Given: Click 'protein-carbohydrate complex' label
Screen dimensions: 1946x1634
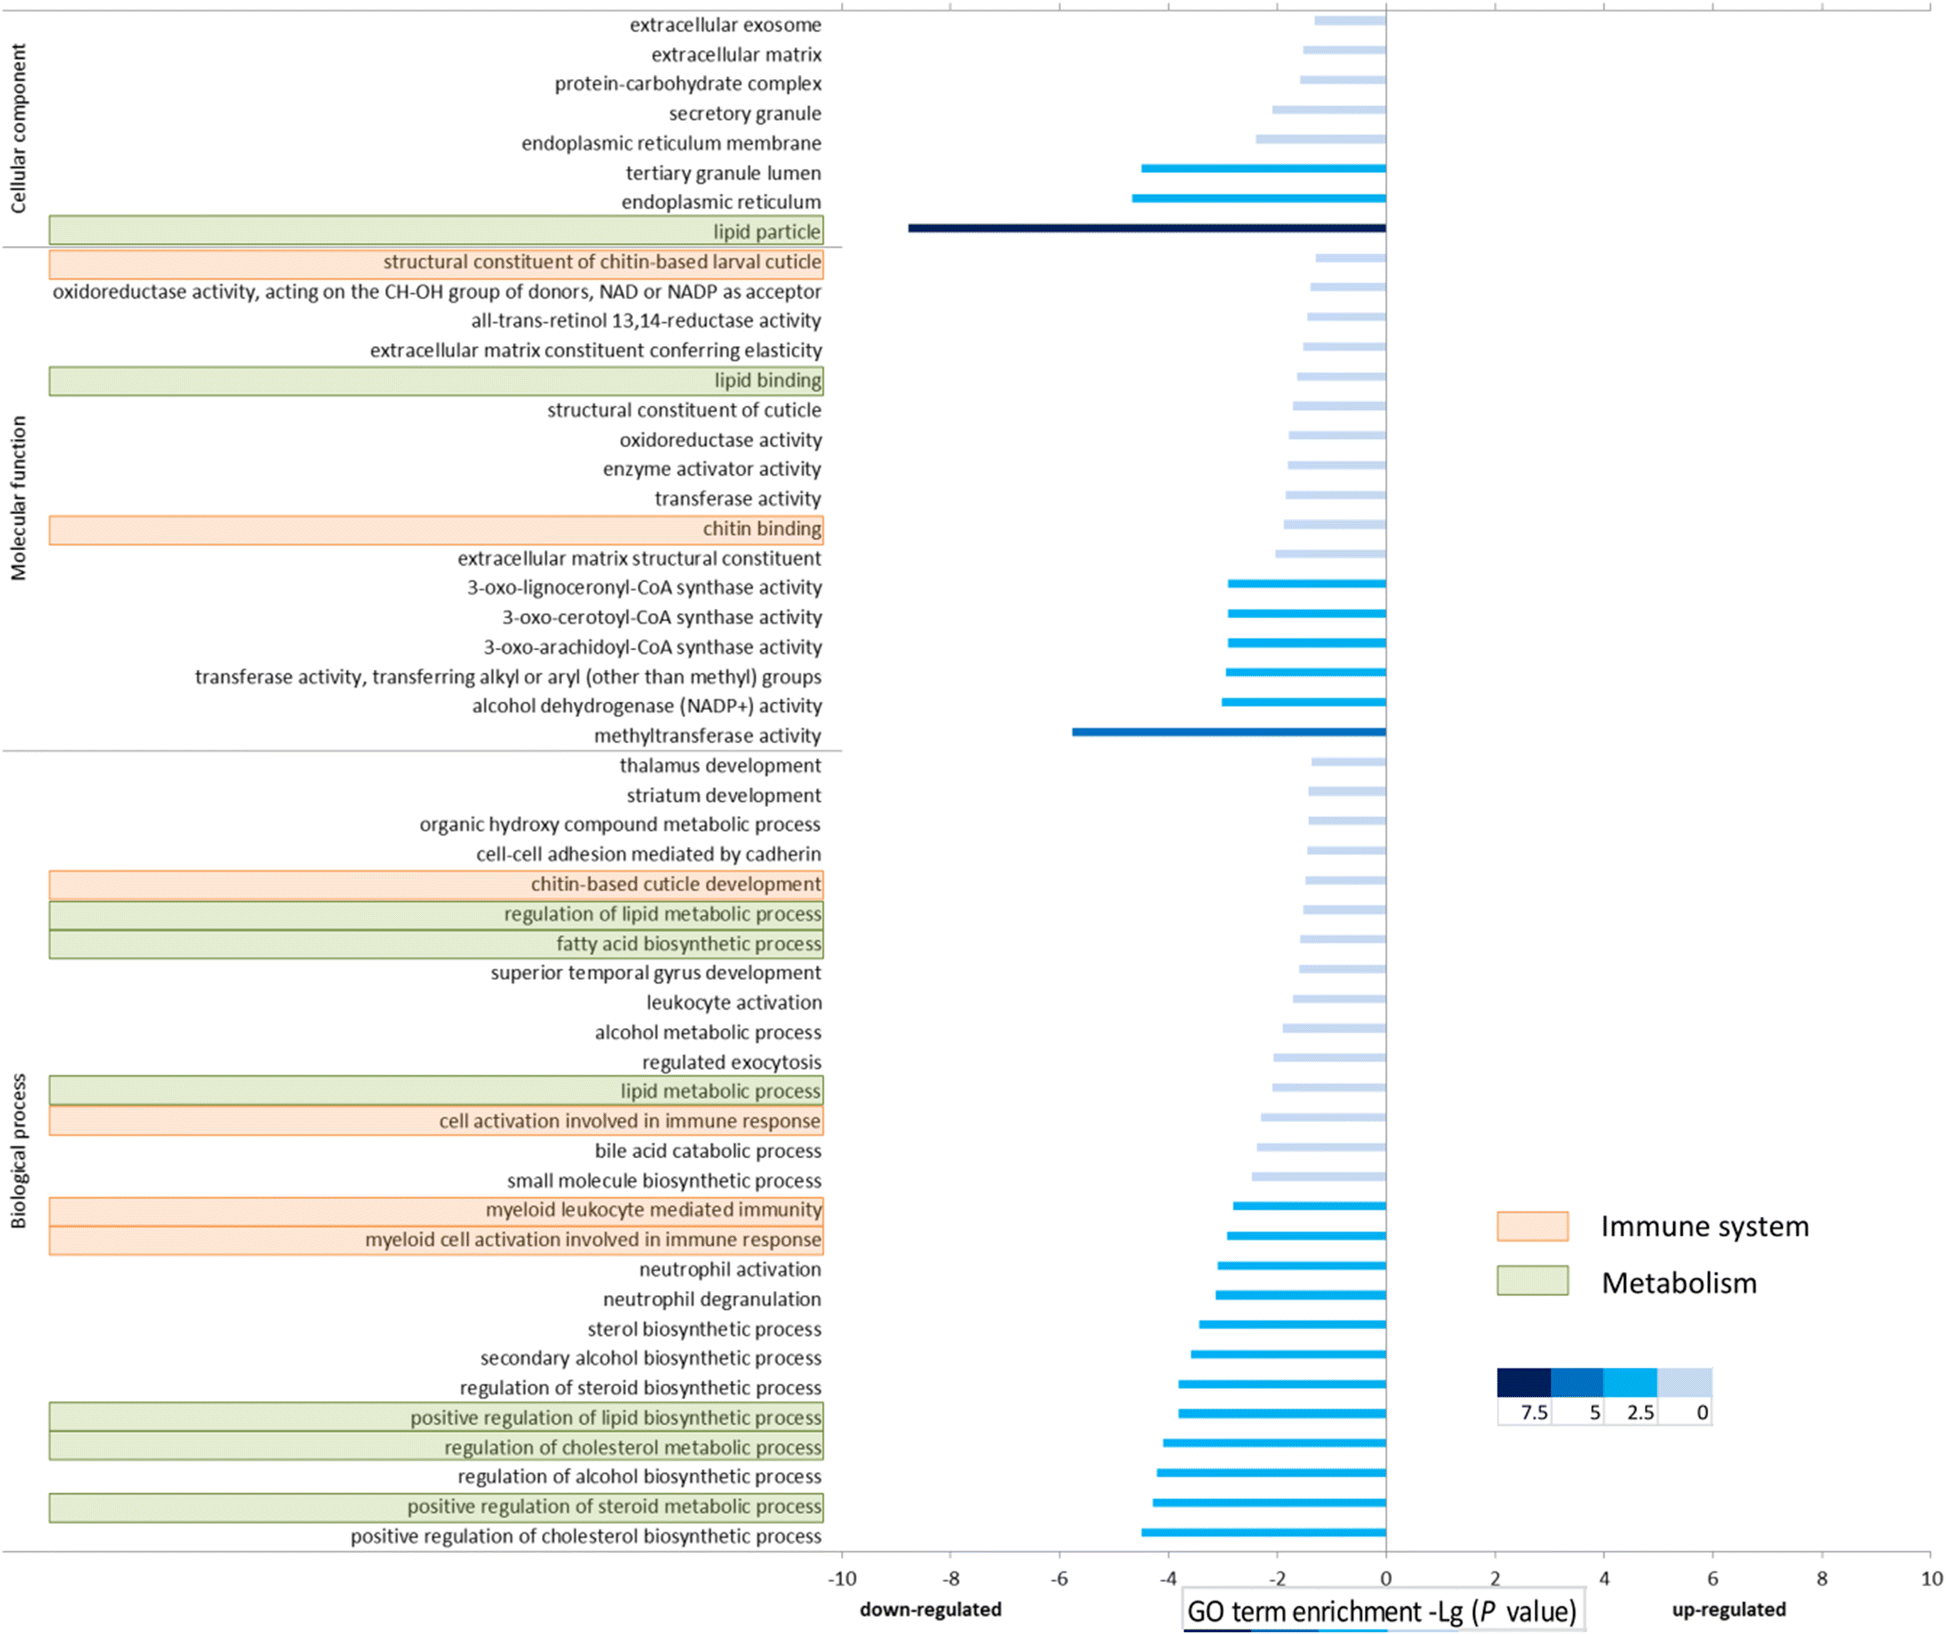Looking at the screenshot, I should coord(688,84).
